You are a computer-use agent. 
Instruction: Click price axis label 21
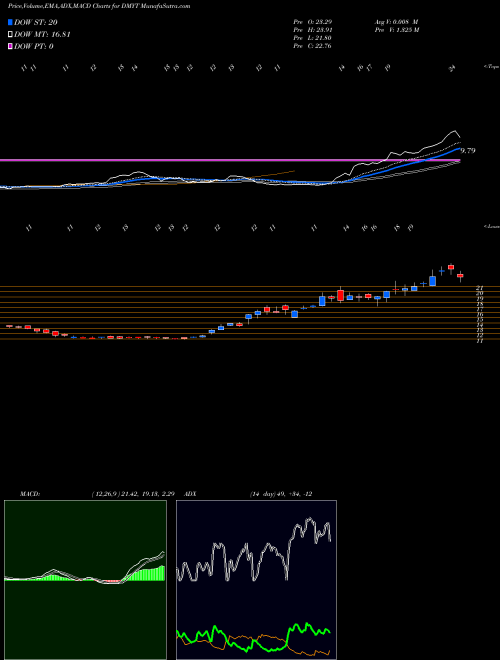tap(479, 288)
